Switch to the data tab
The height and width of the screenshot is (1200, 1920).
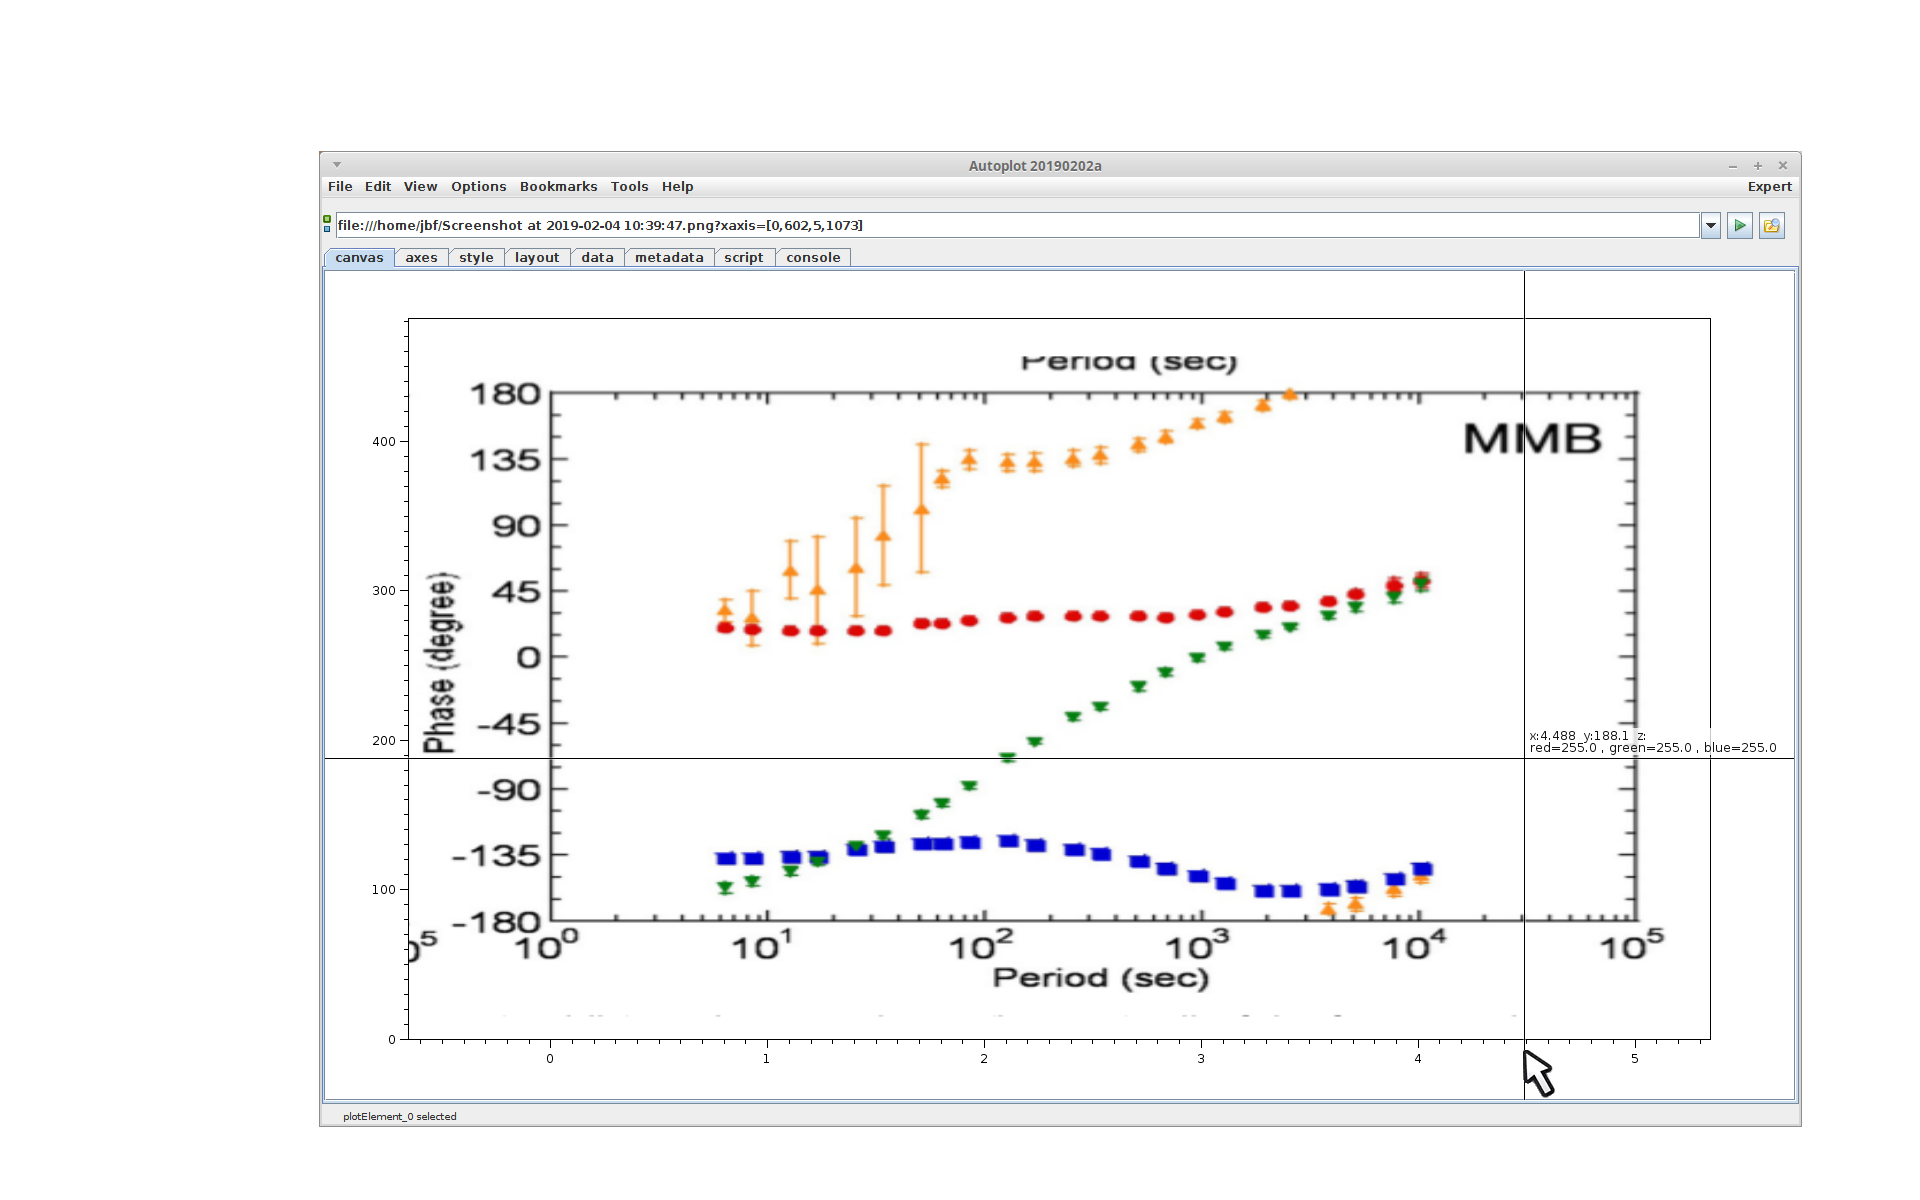(x=597, y=258)
